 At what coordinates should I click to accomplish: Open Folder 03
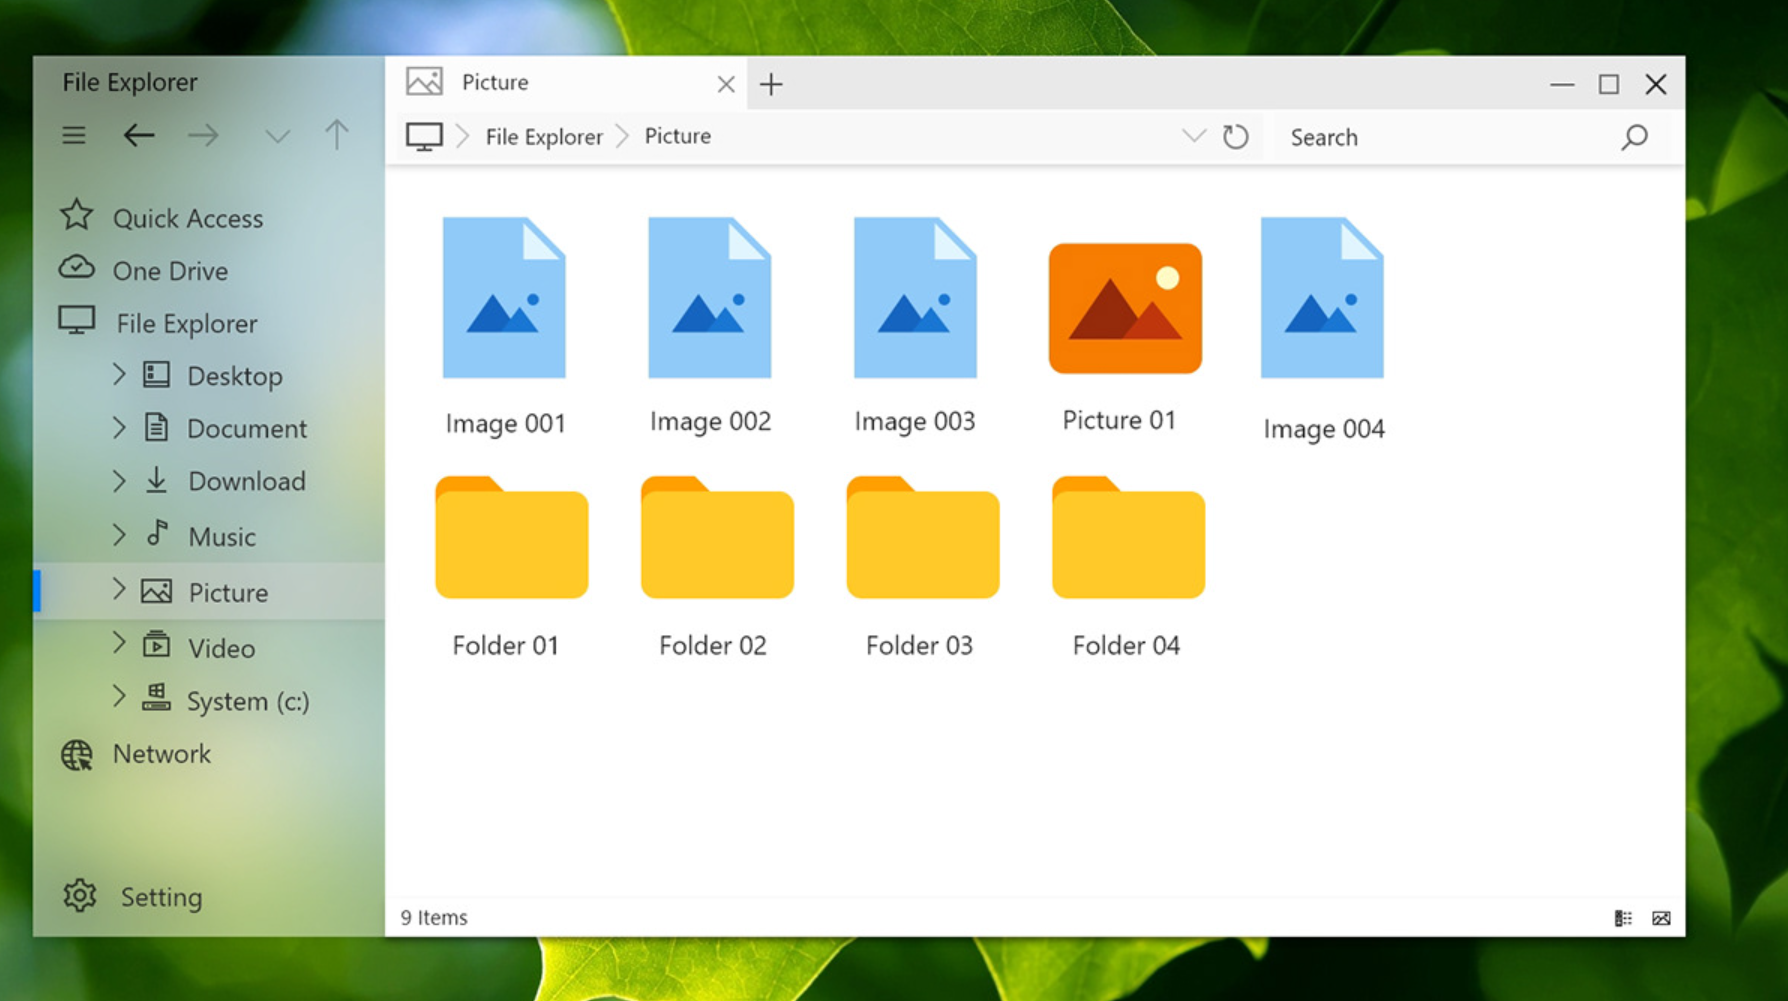tap(922, 540)
